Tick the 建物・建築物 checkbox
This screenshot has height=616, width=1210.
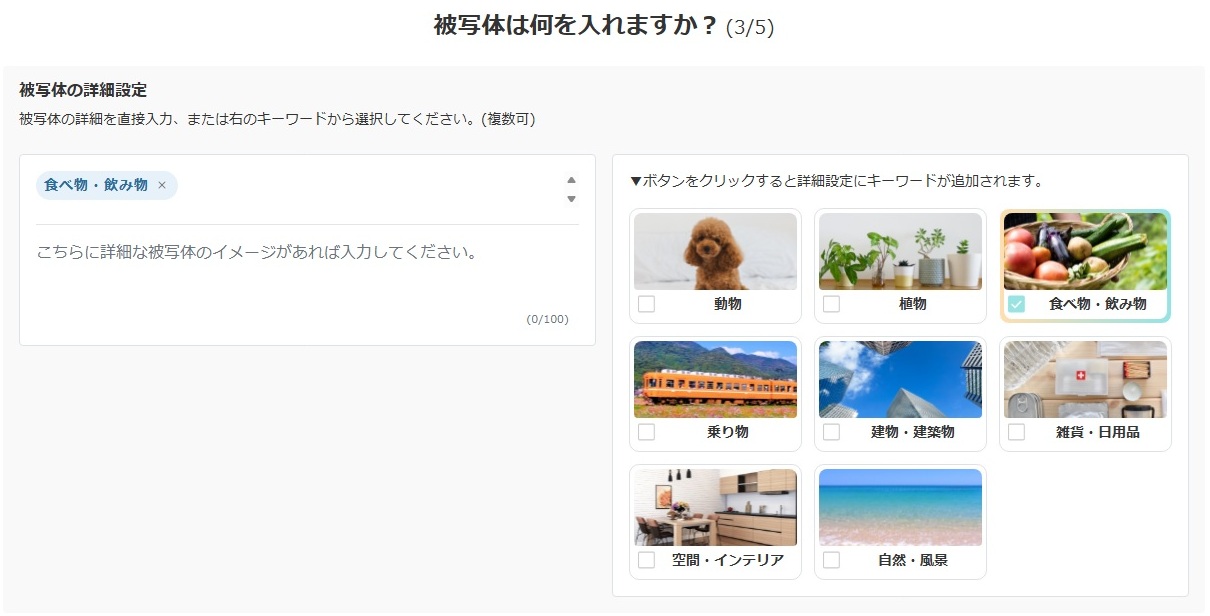pos(831,432)
